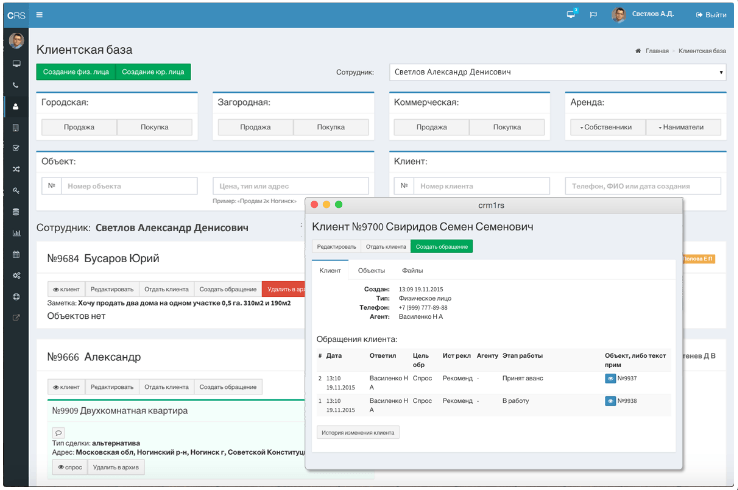Click Создание юр. лица button

tap(153, 72)
